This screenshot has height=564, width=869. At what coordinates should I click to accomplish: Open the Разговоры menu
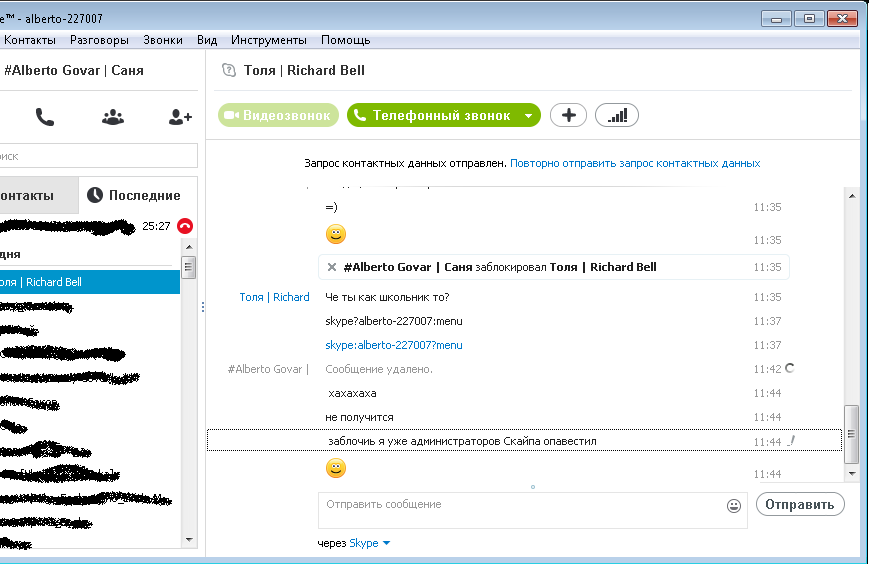(99, 40)
